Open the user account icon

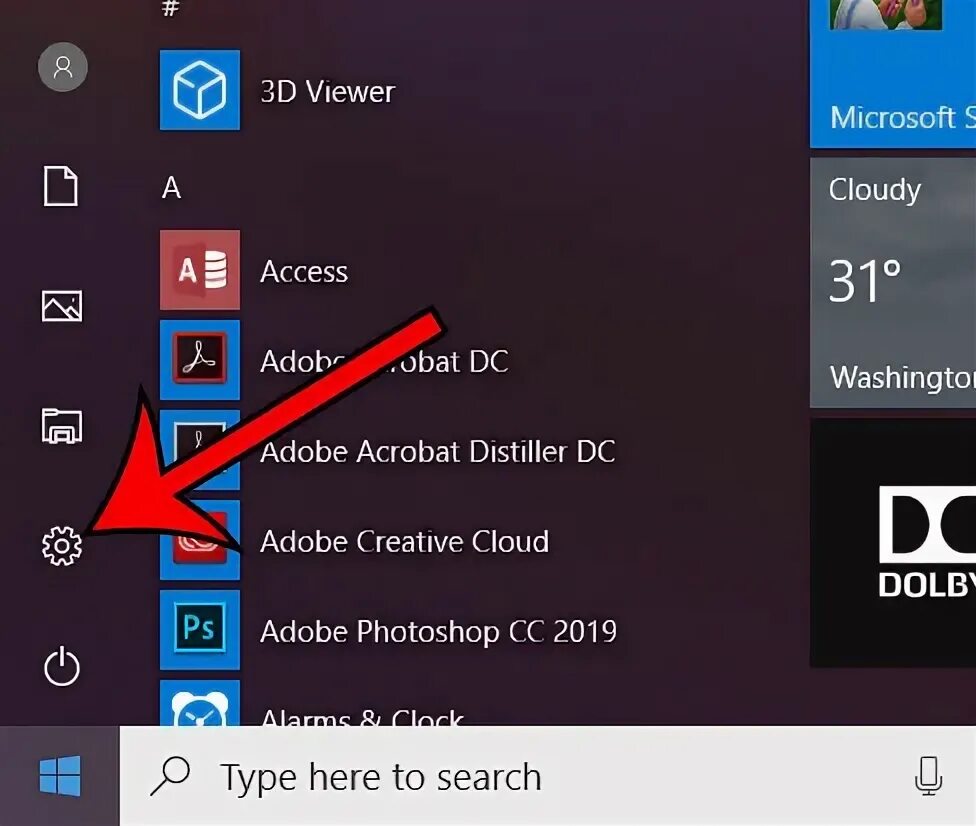62,67
